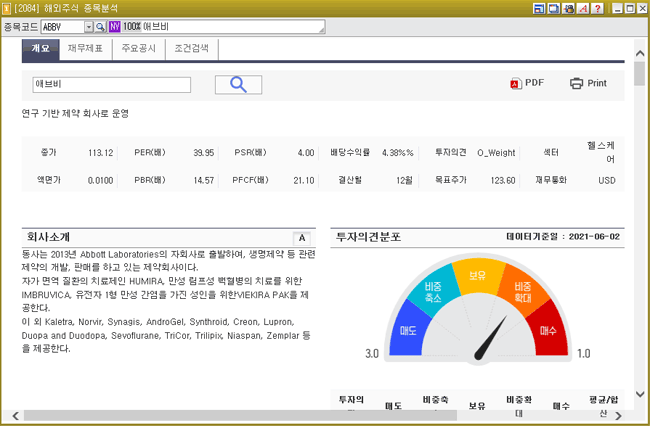650x428 pixels.
Task: Click the 100% 애브비 stock name field
Action: (223, 27)
